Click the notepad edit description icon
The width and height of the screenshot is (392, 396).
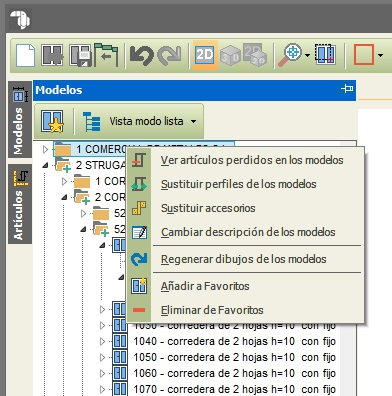[139, 232]
